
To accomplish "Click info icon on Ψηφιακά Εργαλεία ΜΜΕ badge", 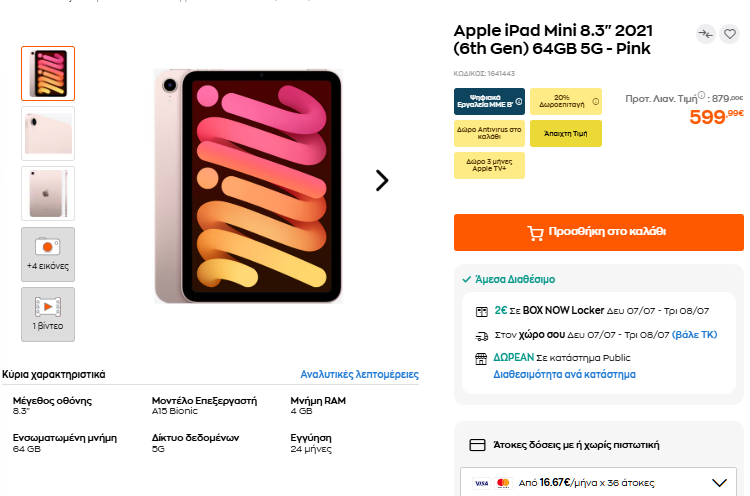I will (x=518, y=101).
